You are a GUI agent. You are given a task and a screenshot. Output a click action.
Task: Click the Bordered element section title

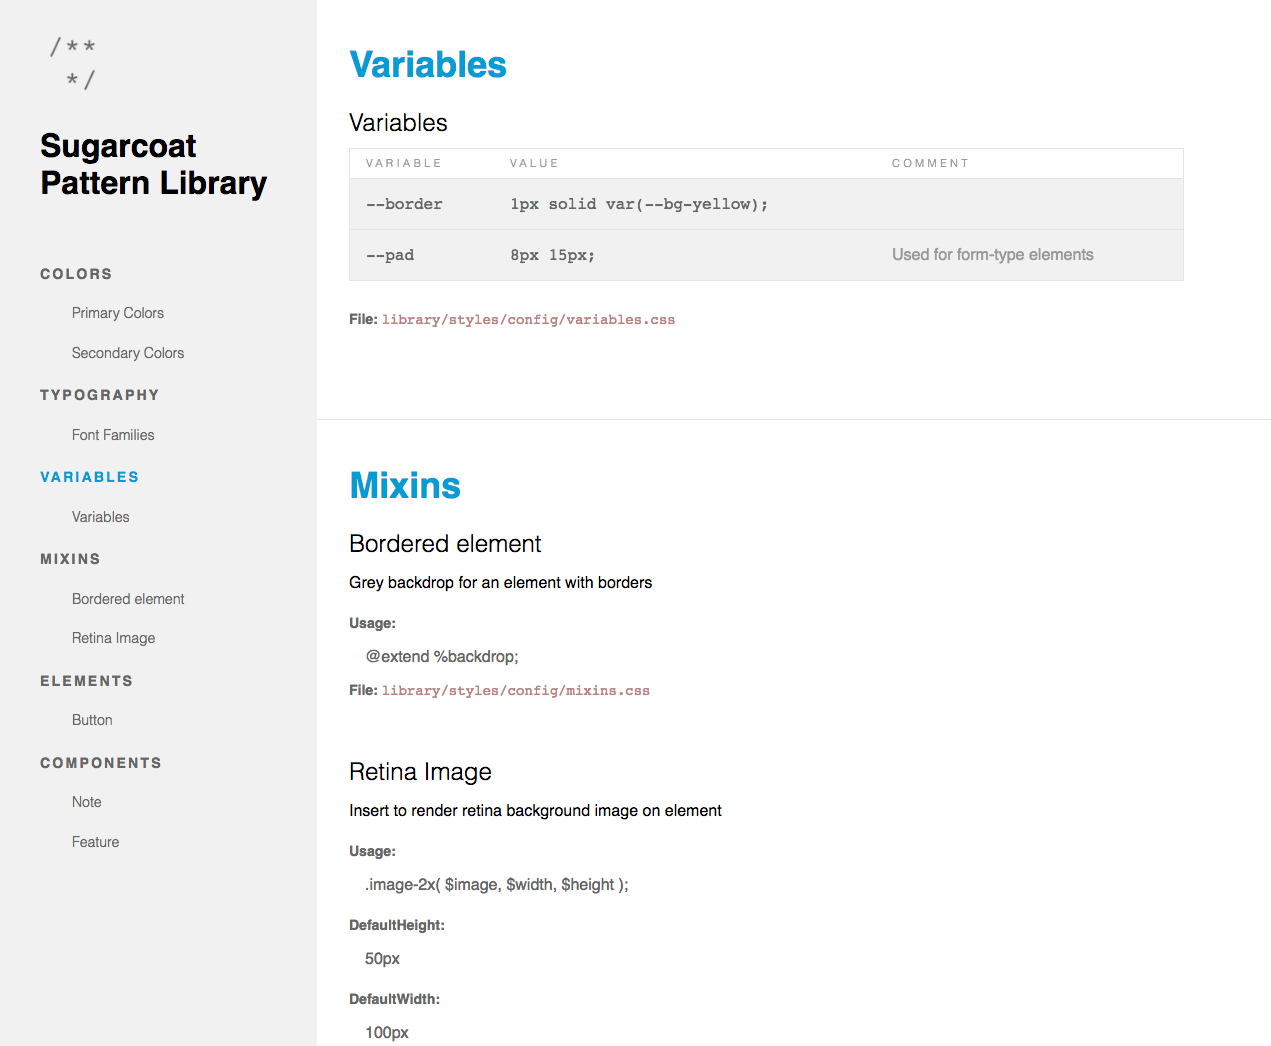(445, 544)
